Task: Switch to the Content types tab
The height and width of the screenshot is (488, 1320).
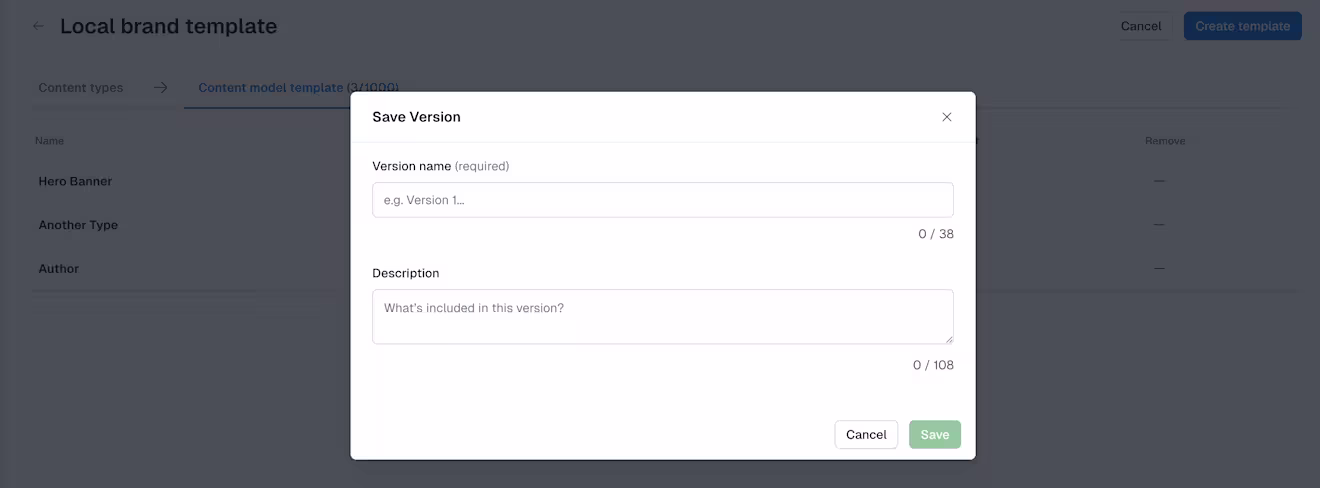Action: click(x=81, y=88)
